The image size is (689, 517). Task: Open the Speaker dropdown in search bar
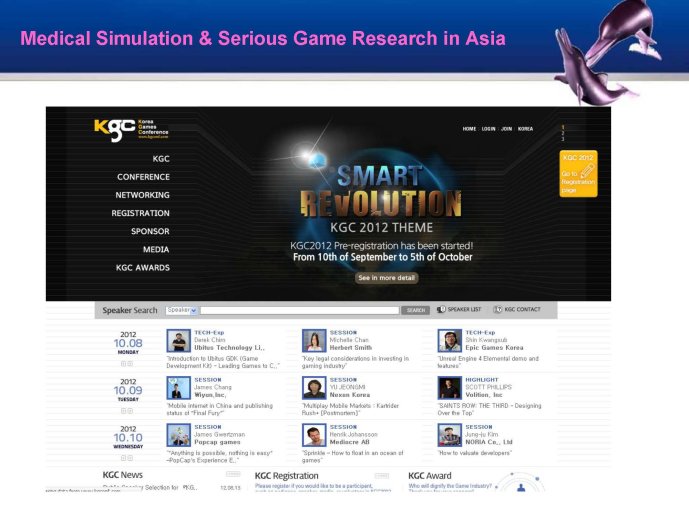point(181,310)
